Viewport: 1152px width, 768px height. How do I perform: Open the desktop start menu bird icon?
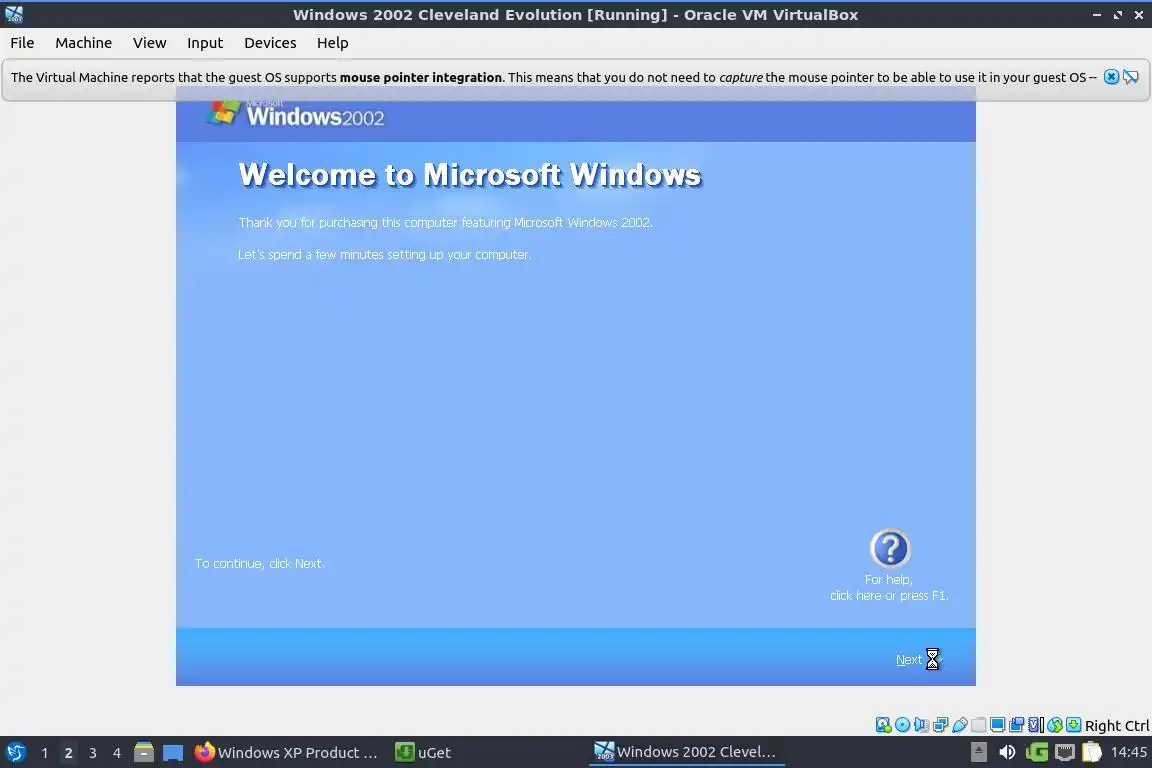click(x=15, y=753)
